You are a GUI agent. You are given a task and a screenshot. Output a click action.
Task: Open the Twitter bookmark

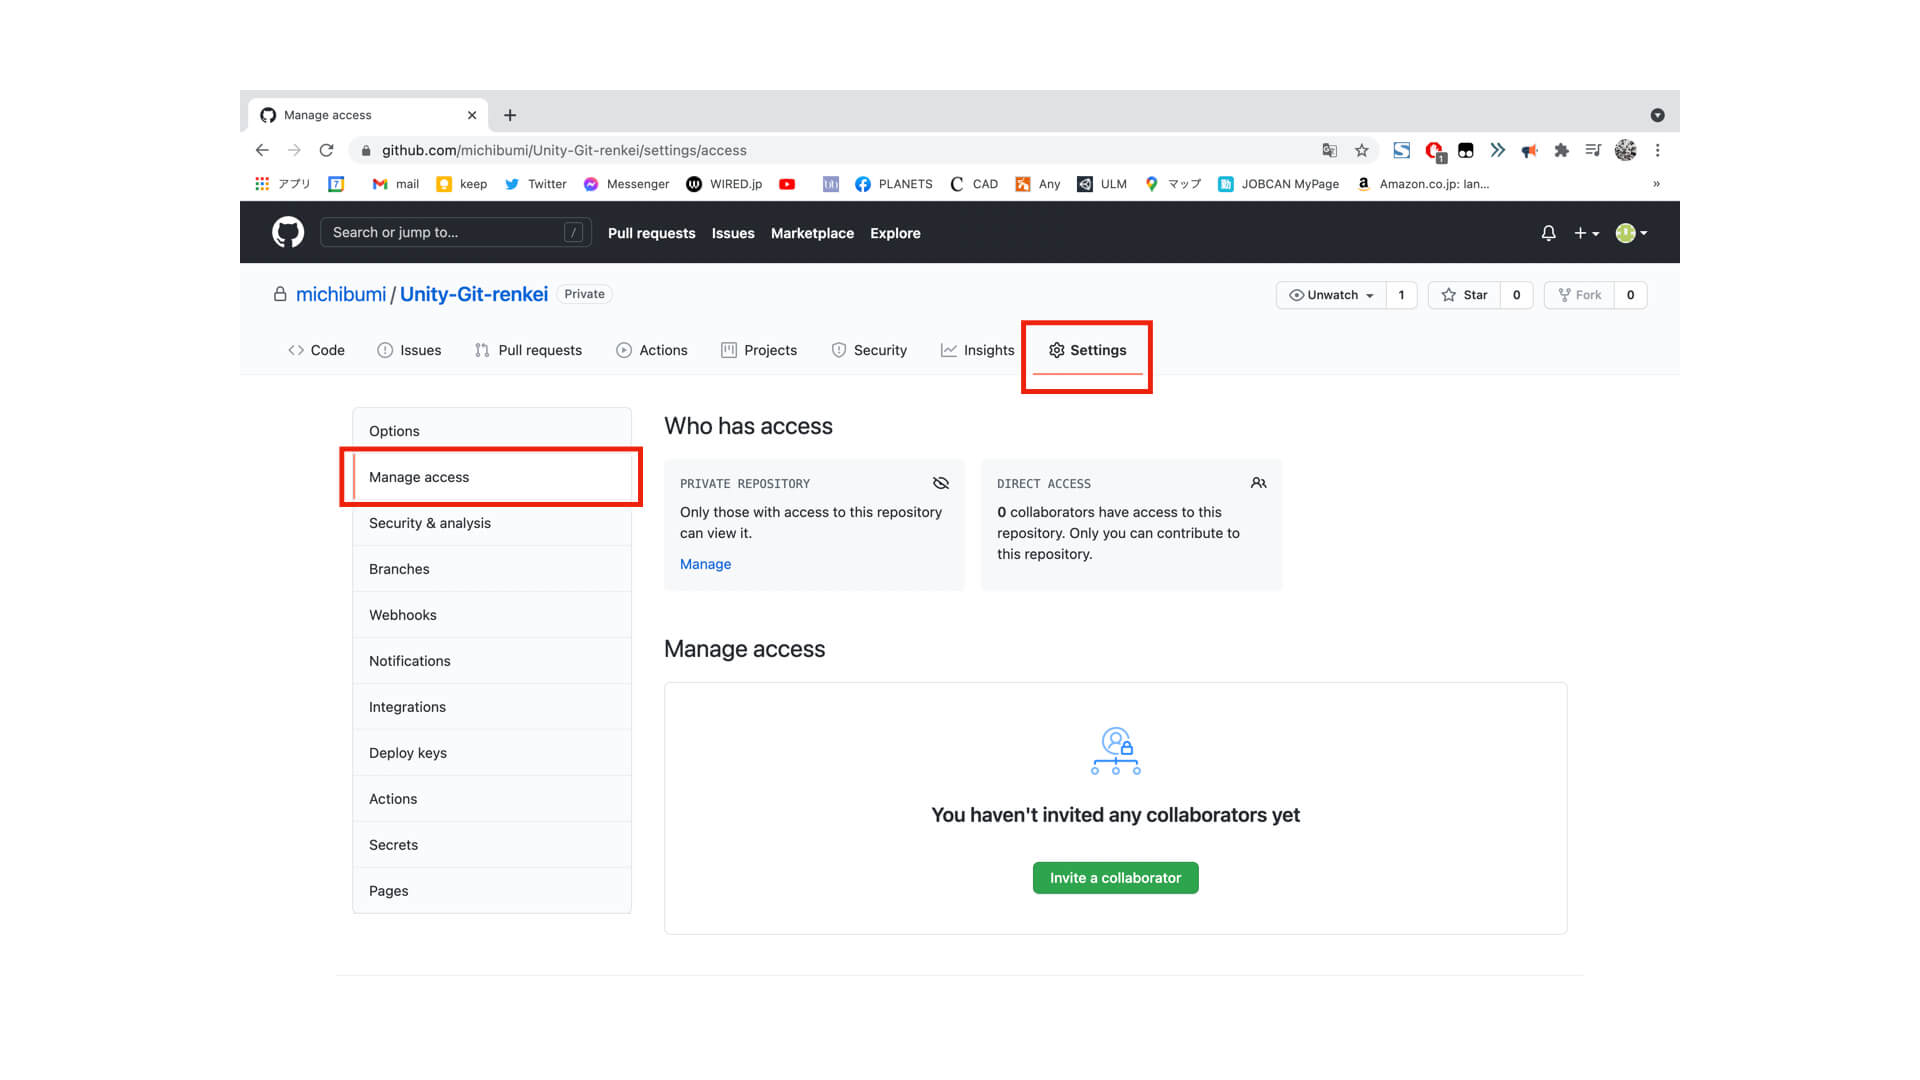click(x=534, y=184)
